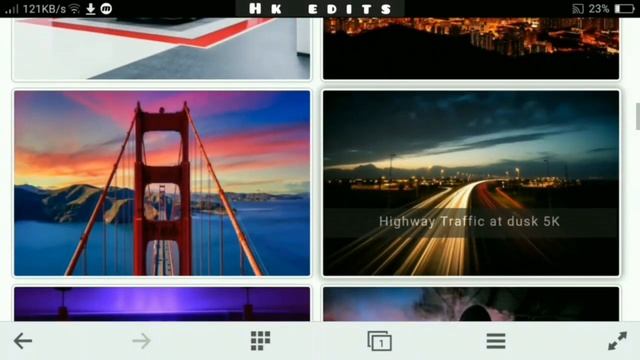
Task: Select the city lights at night wallpaper
Action: point(471,48)
